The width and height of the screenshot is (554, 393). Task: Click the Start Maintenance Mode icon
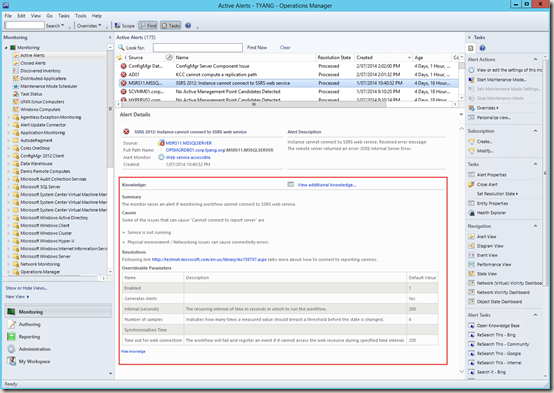tap(471, 80)
